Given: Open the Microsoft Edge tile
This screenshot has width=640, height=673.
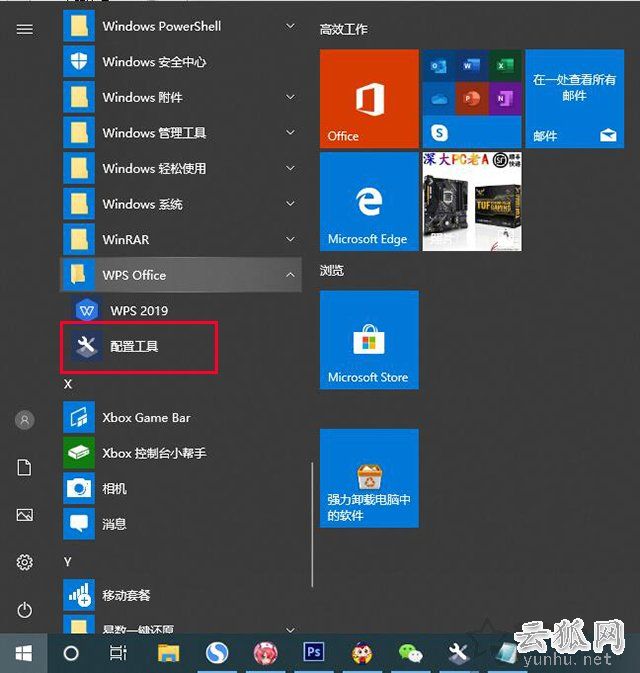Looking at the screenshot, I should 369,201.
